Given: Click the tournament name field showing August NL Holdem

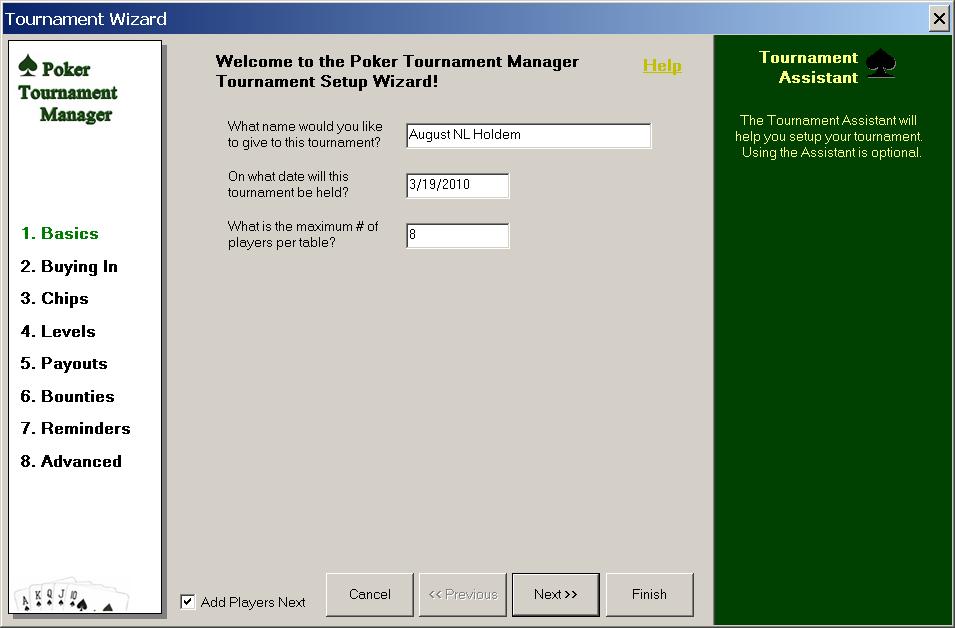Looking at the screenshot, I should pos(528,135).
